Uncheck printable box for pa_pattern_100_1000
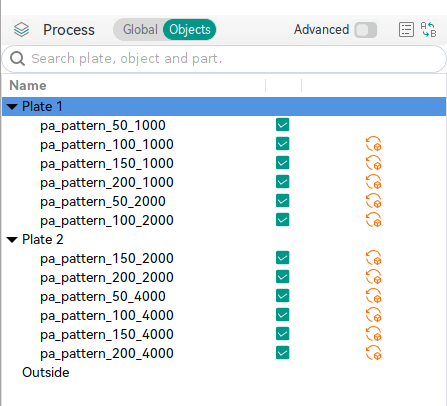Screen dimensions: 447x406 click(x=282, y=144)
